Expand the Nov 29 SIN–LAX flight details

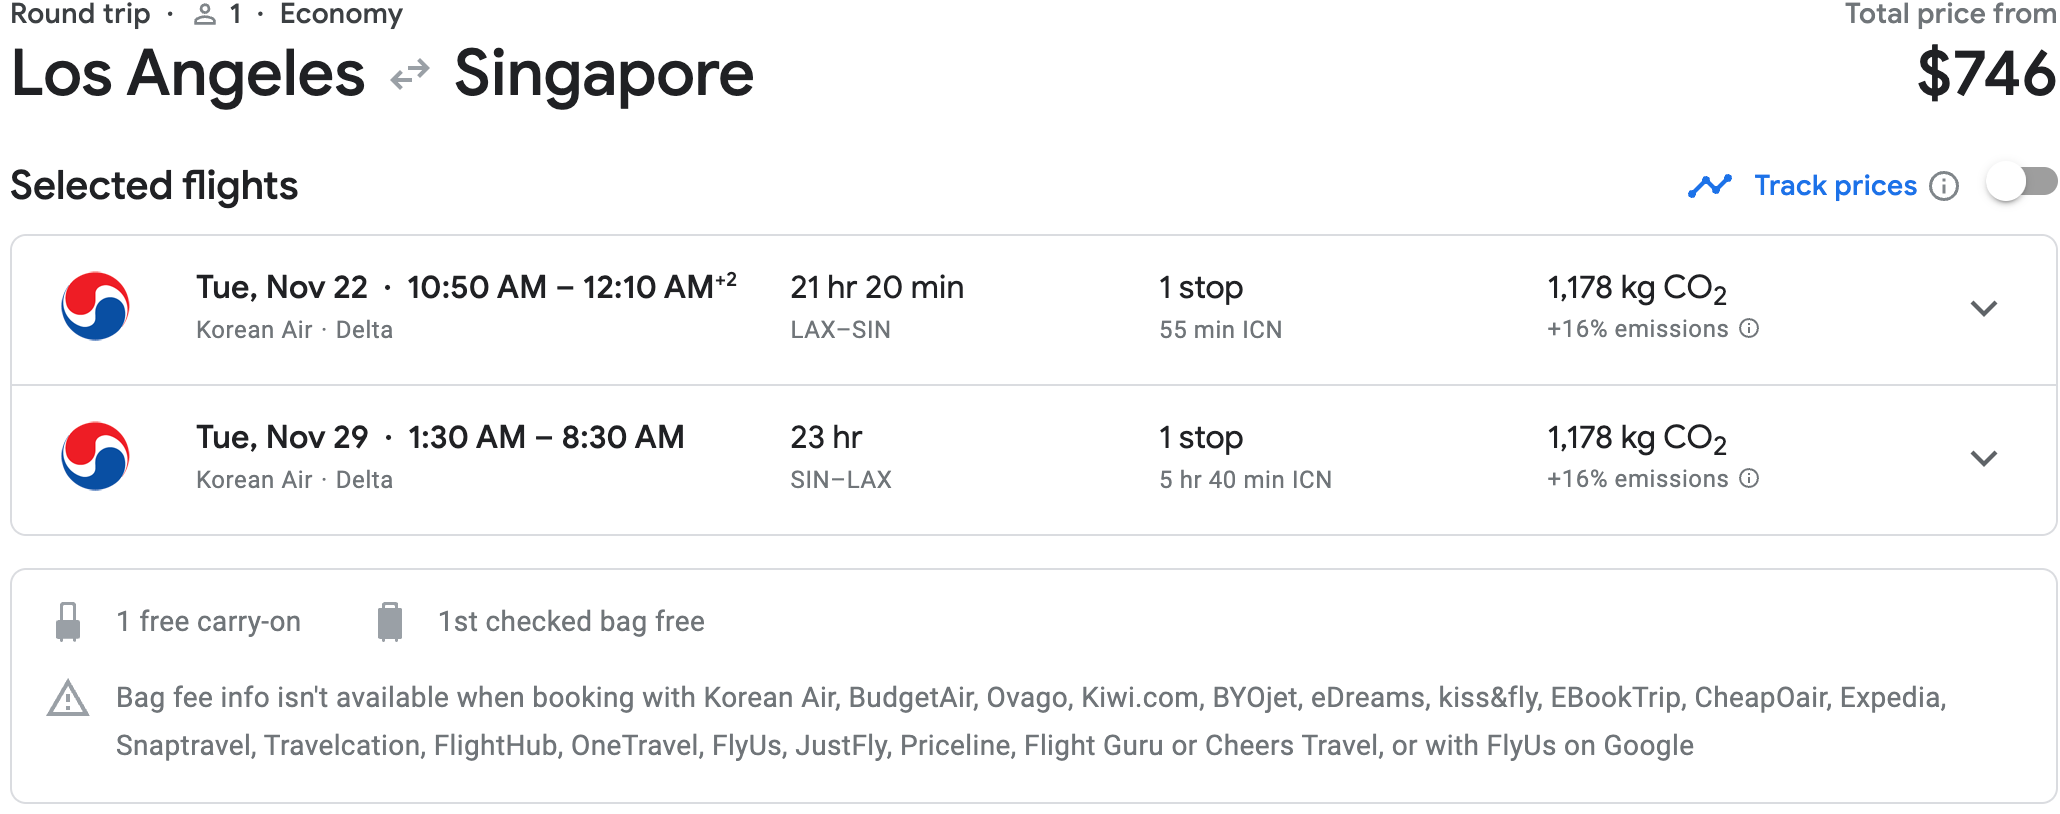tap(1983, 458)
